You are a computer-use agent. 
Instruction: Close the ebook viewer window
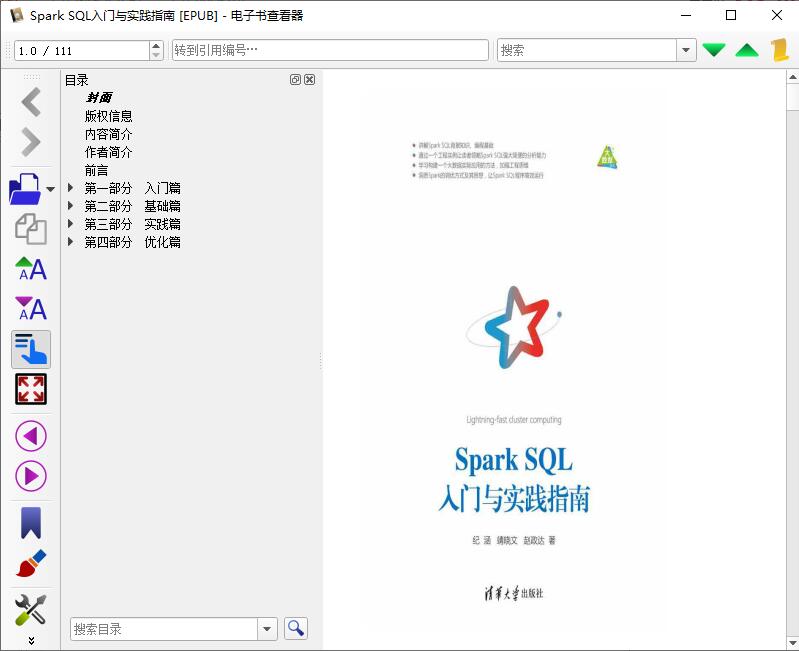776,15
